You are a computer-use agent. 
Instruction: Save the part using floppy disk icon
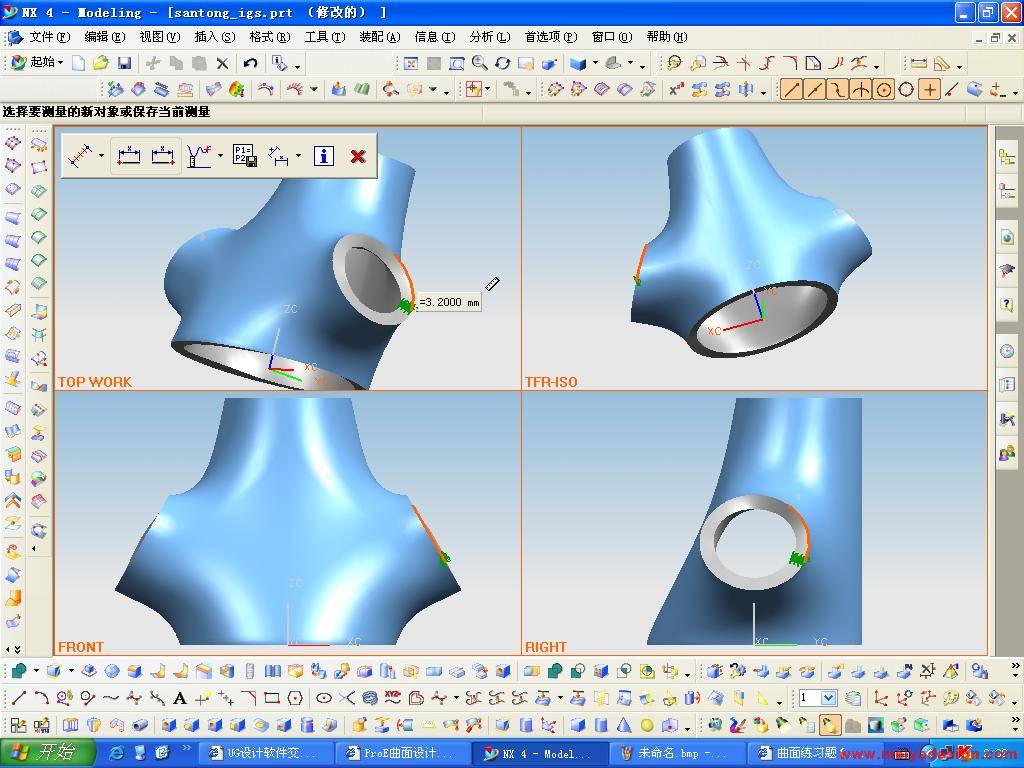point(124,63)
